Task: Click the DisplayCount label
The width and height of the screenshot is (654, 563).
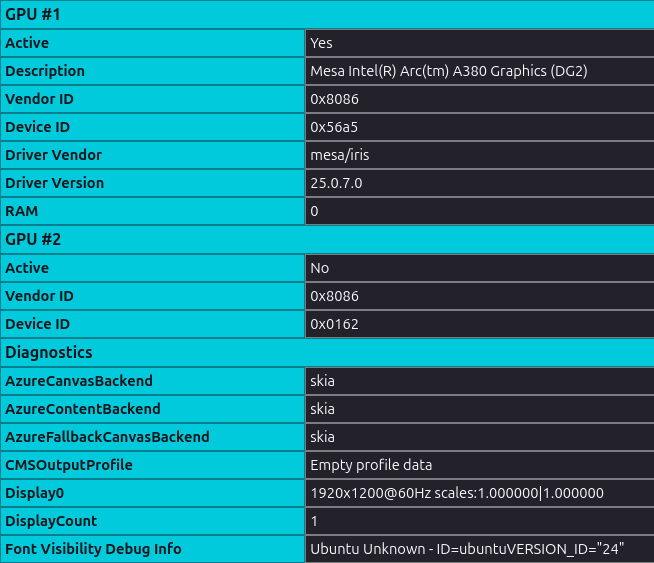Action: click(x=50, y=521)
